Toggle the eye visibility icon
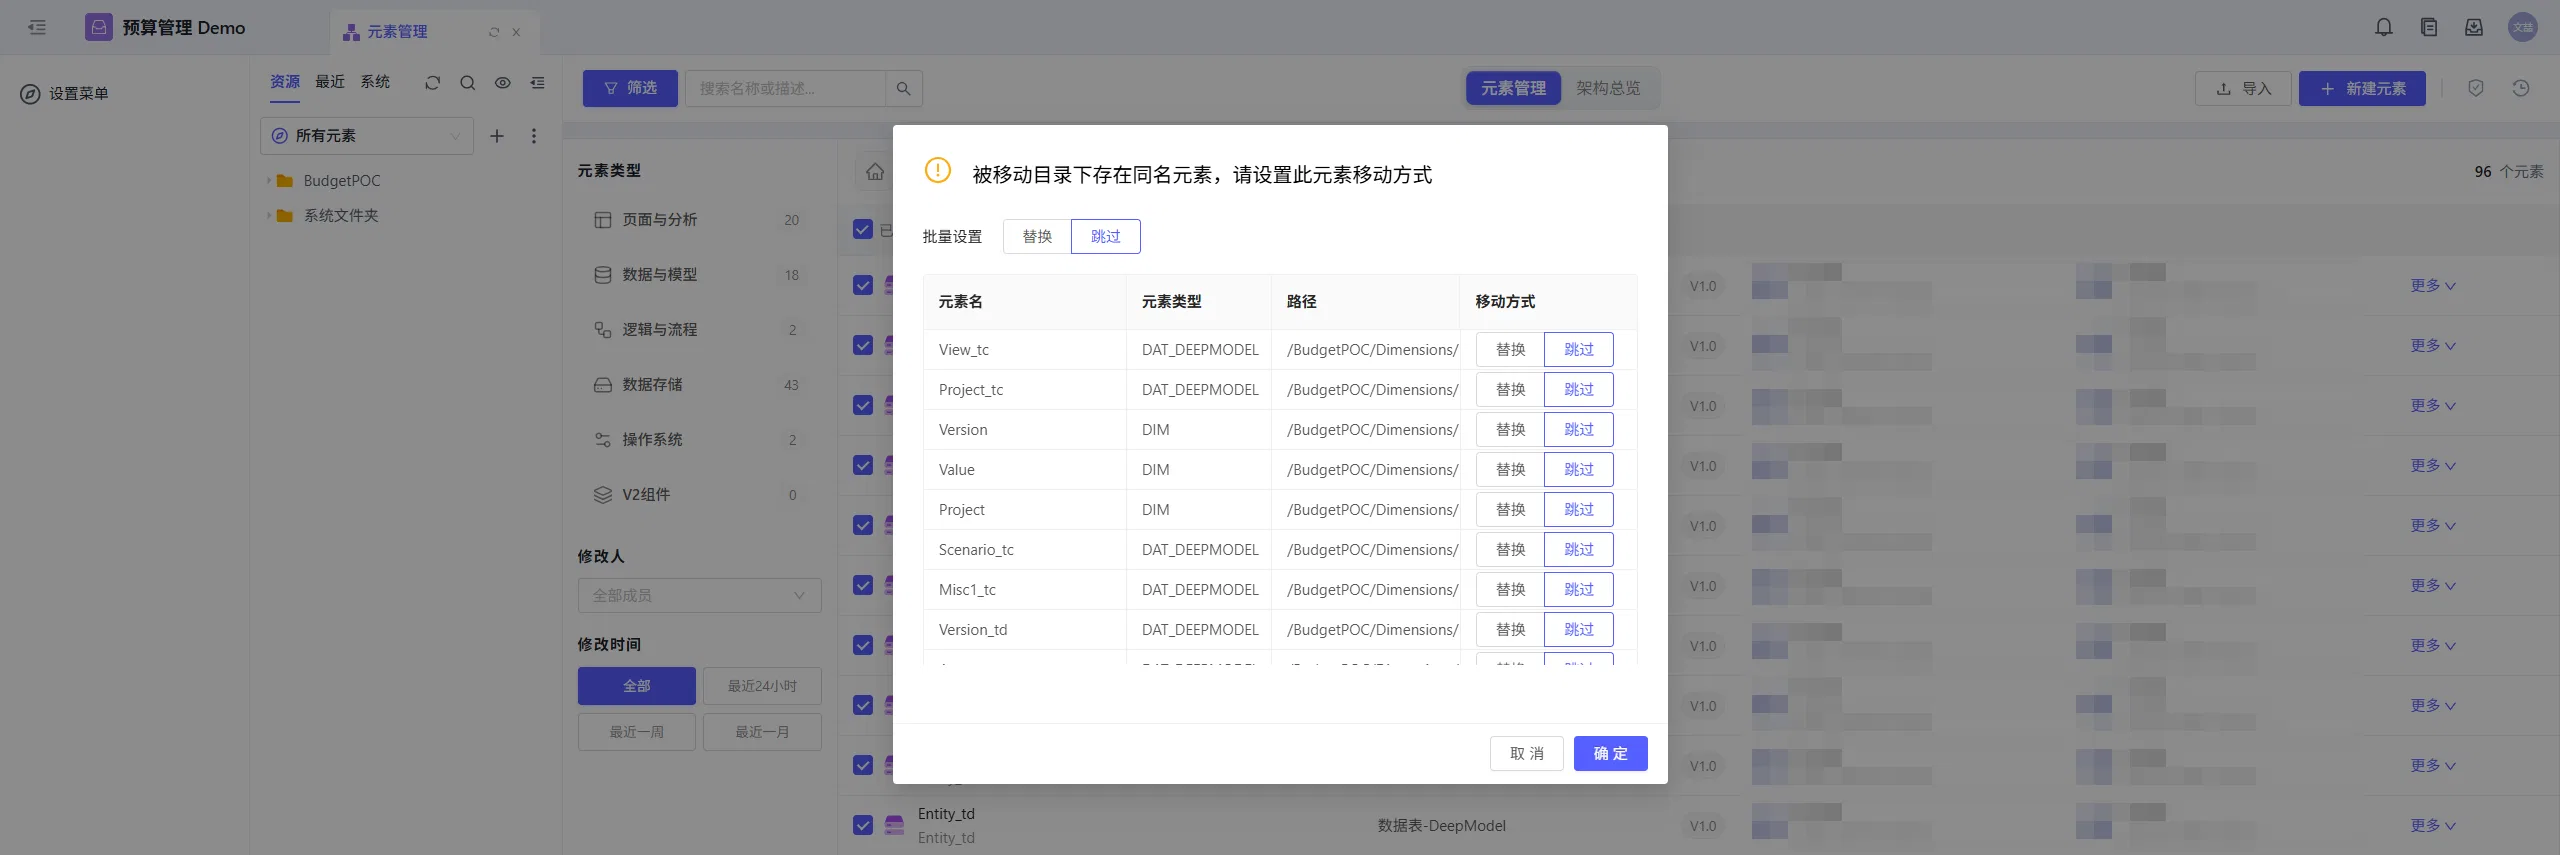The height and width of the screenshot is (855, 2560). [503, 83]
